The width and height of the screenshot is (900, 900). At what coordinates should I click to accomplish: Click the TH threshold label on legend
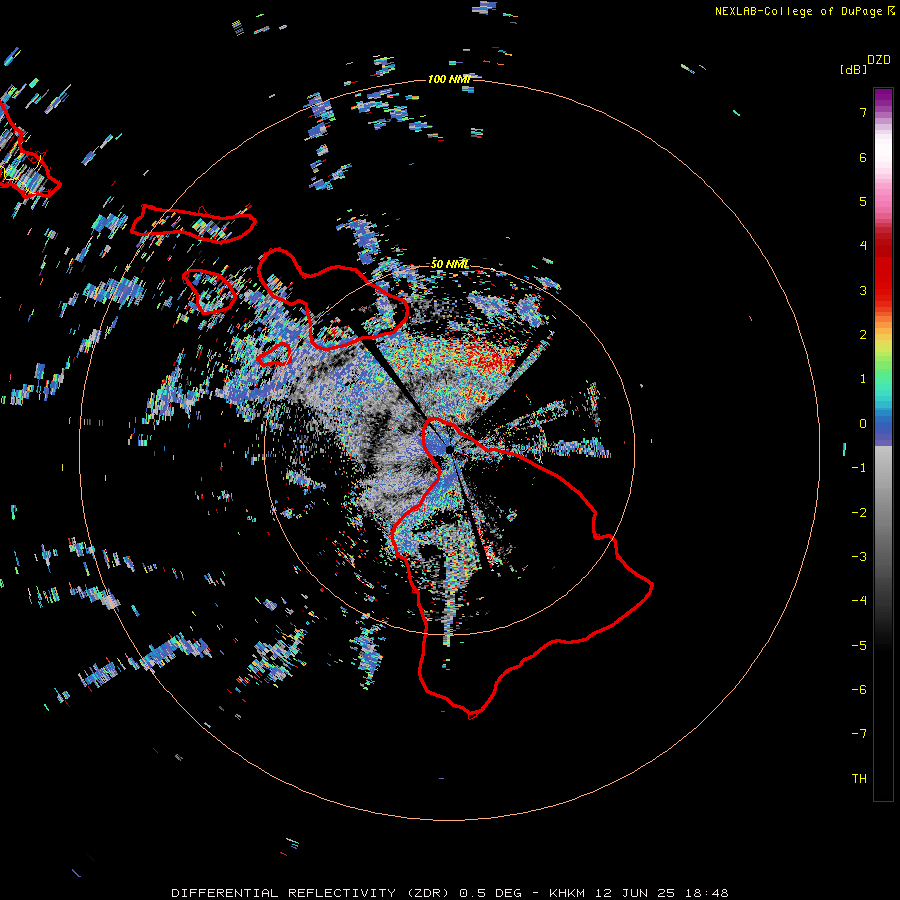859,779
